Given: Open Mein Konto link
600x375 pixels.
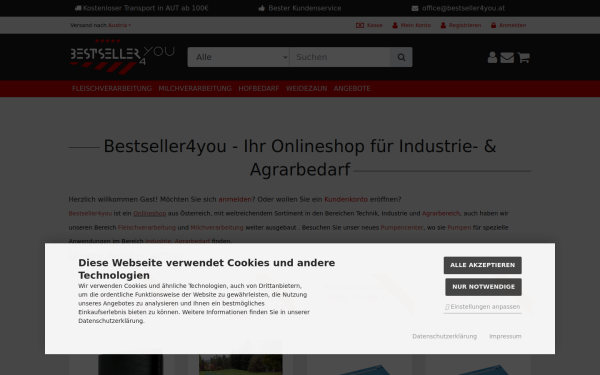Looking at the screenshot, I should 411,25.
